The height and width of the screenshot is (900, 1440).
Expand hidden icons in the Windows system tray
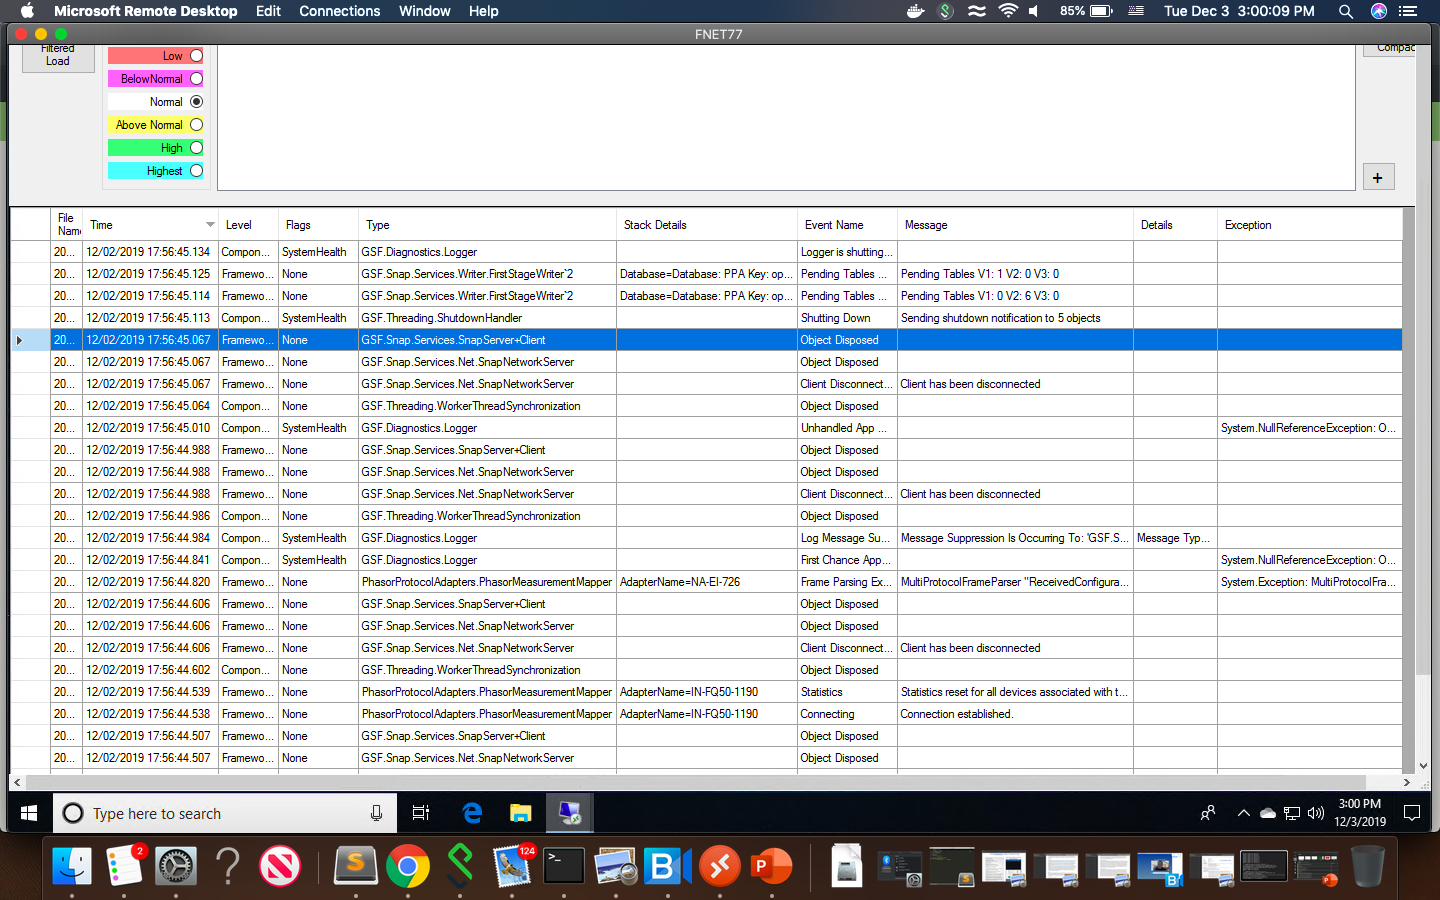(1243, 813)
